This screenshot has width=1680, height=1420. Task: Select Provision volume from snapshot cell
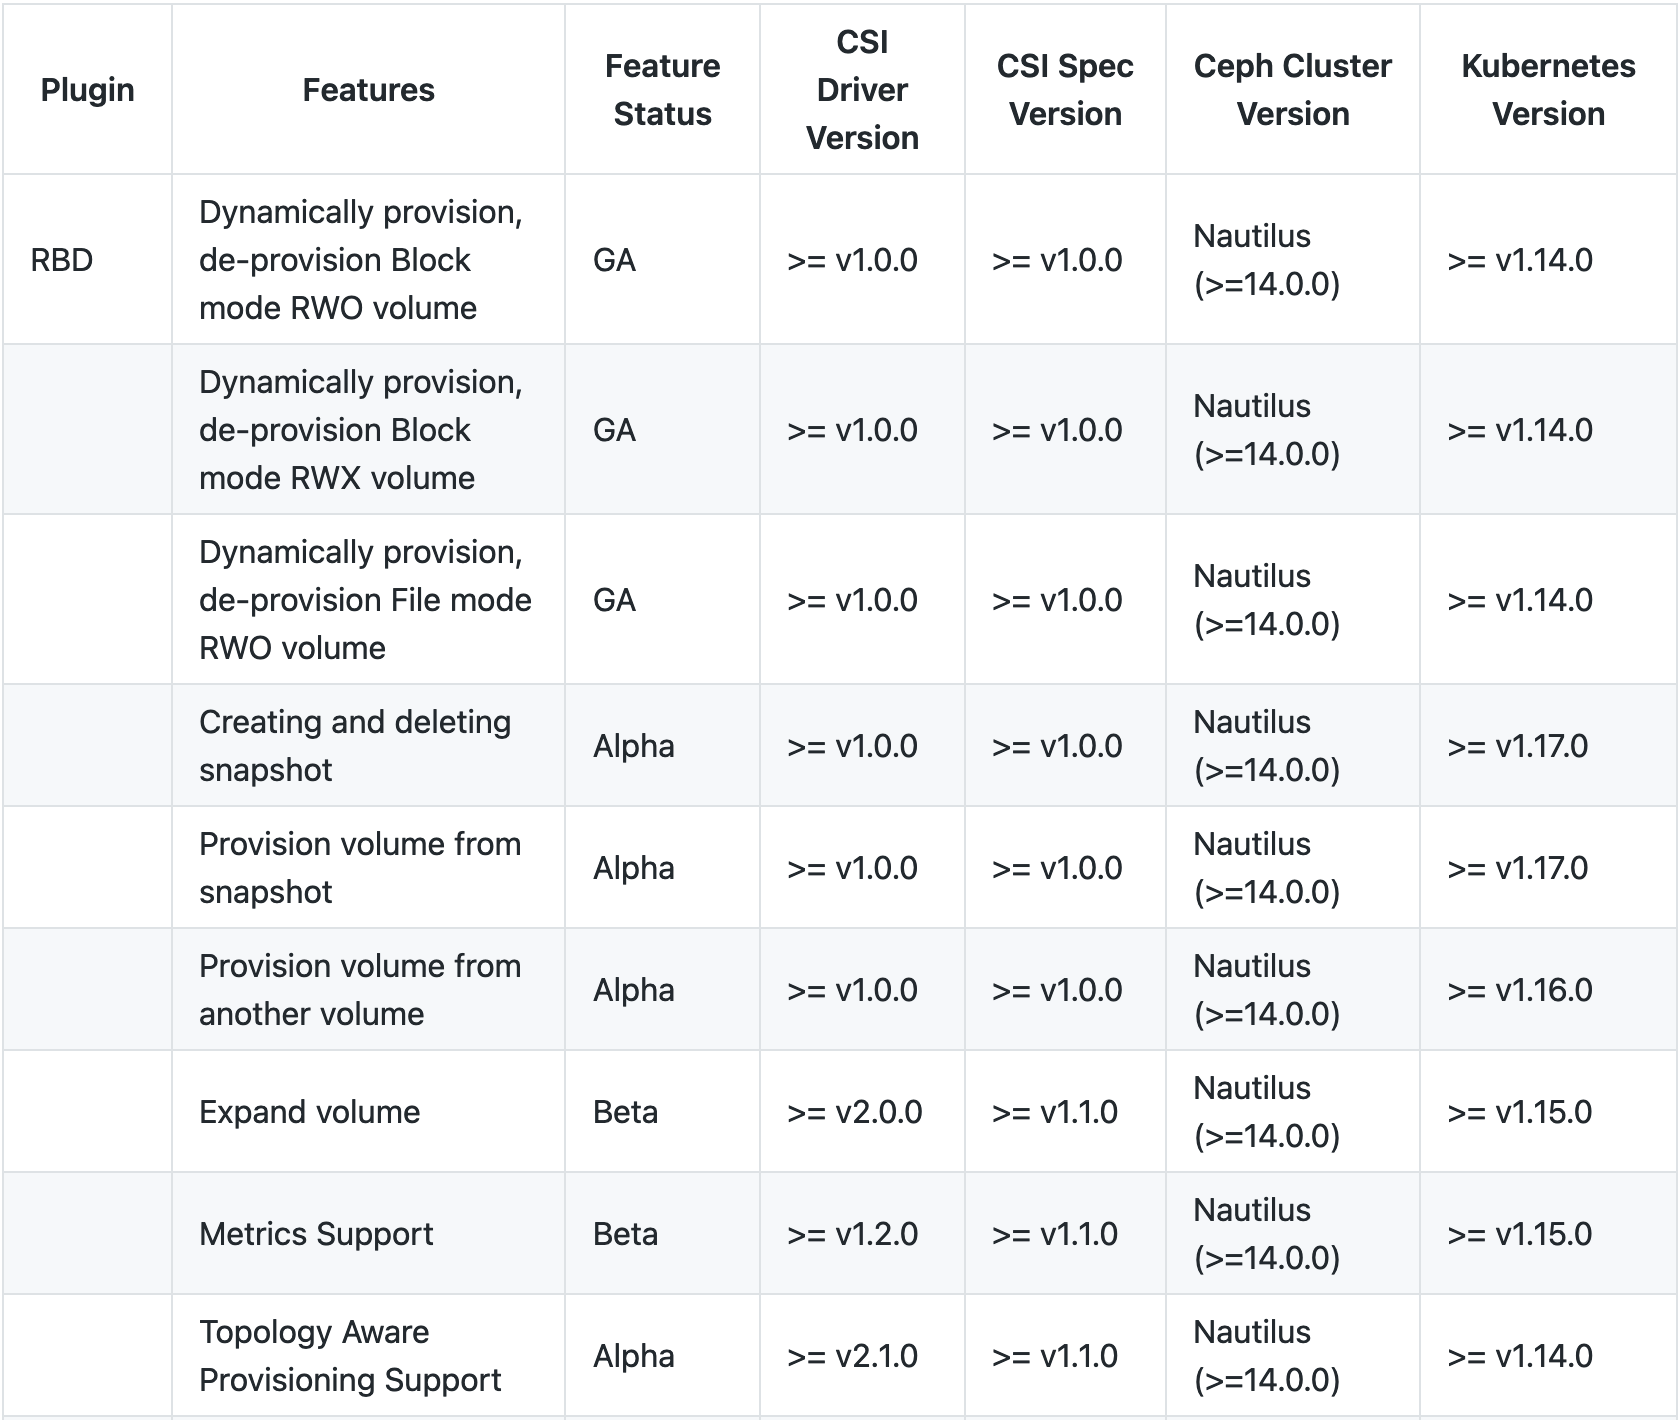368,868
